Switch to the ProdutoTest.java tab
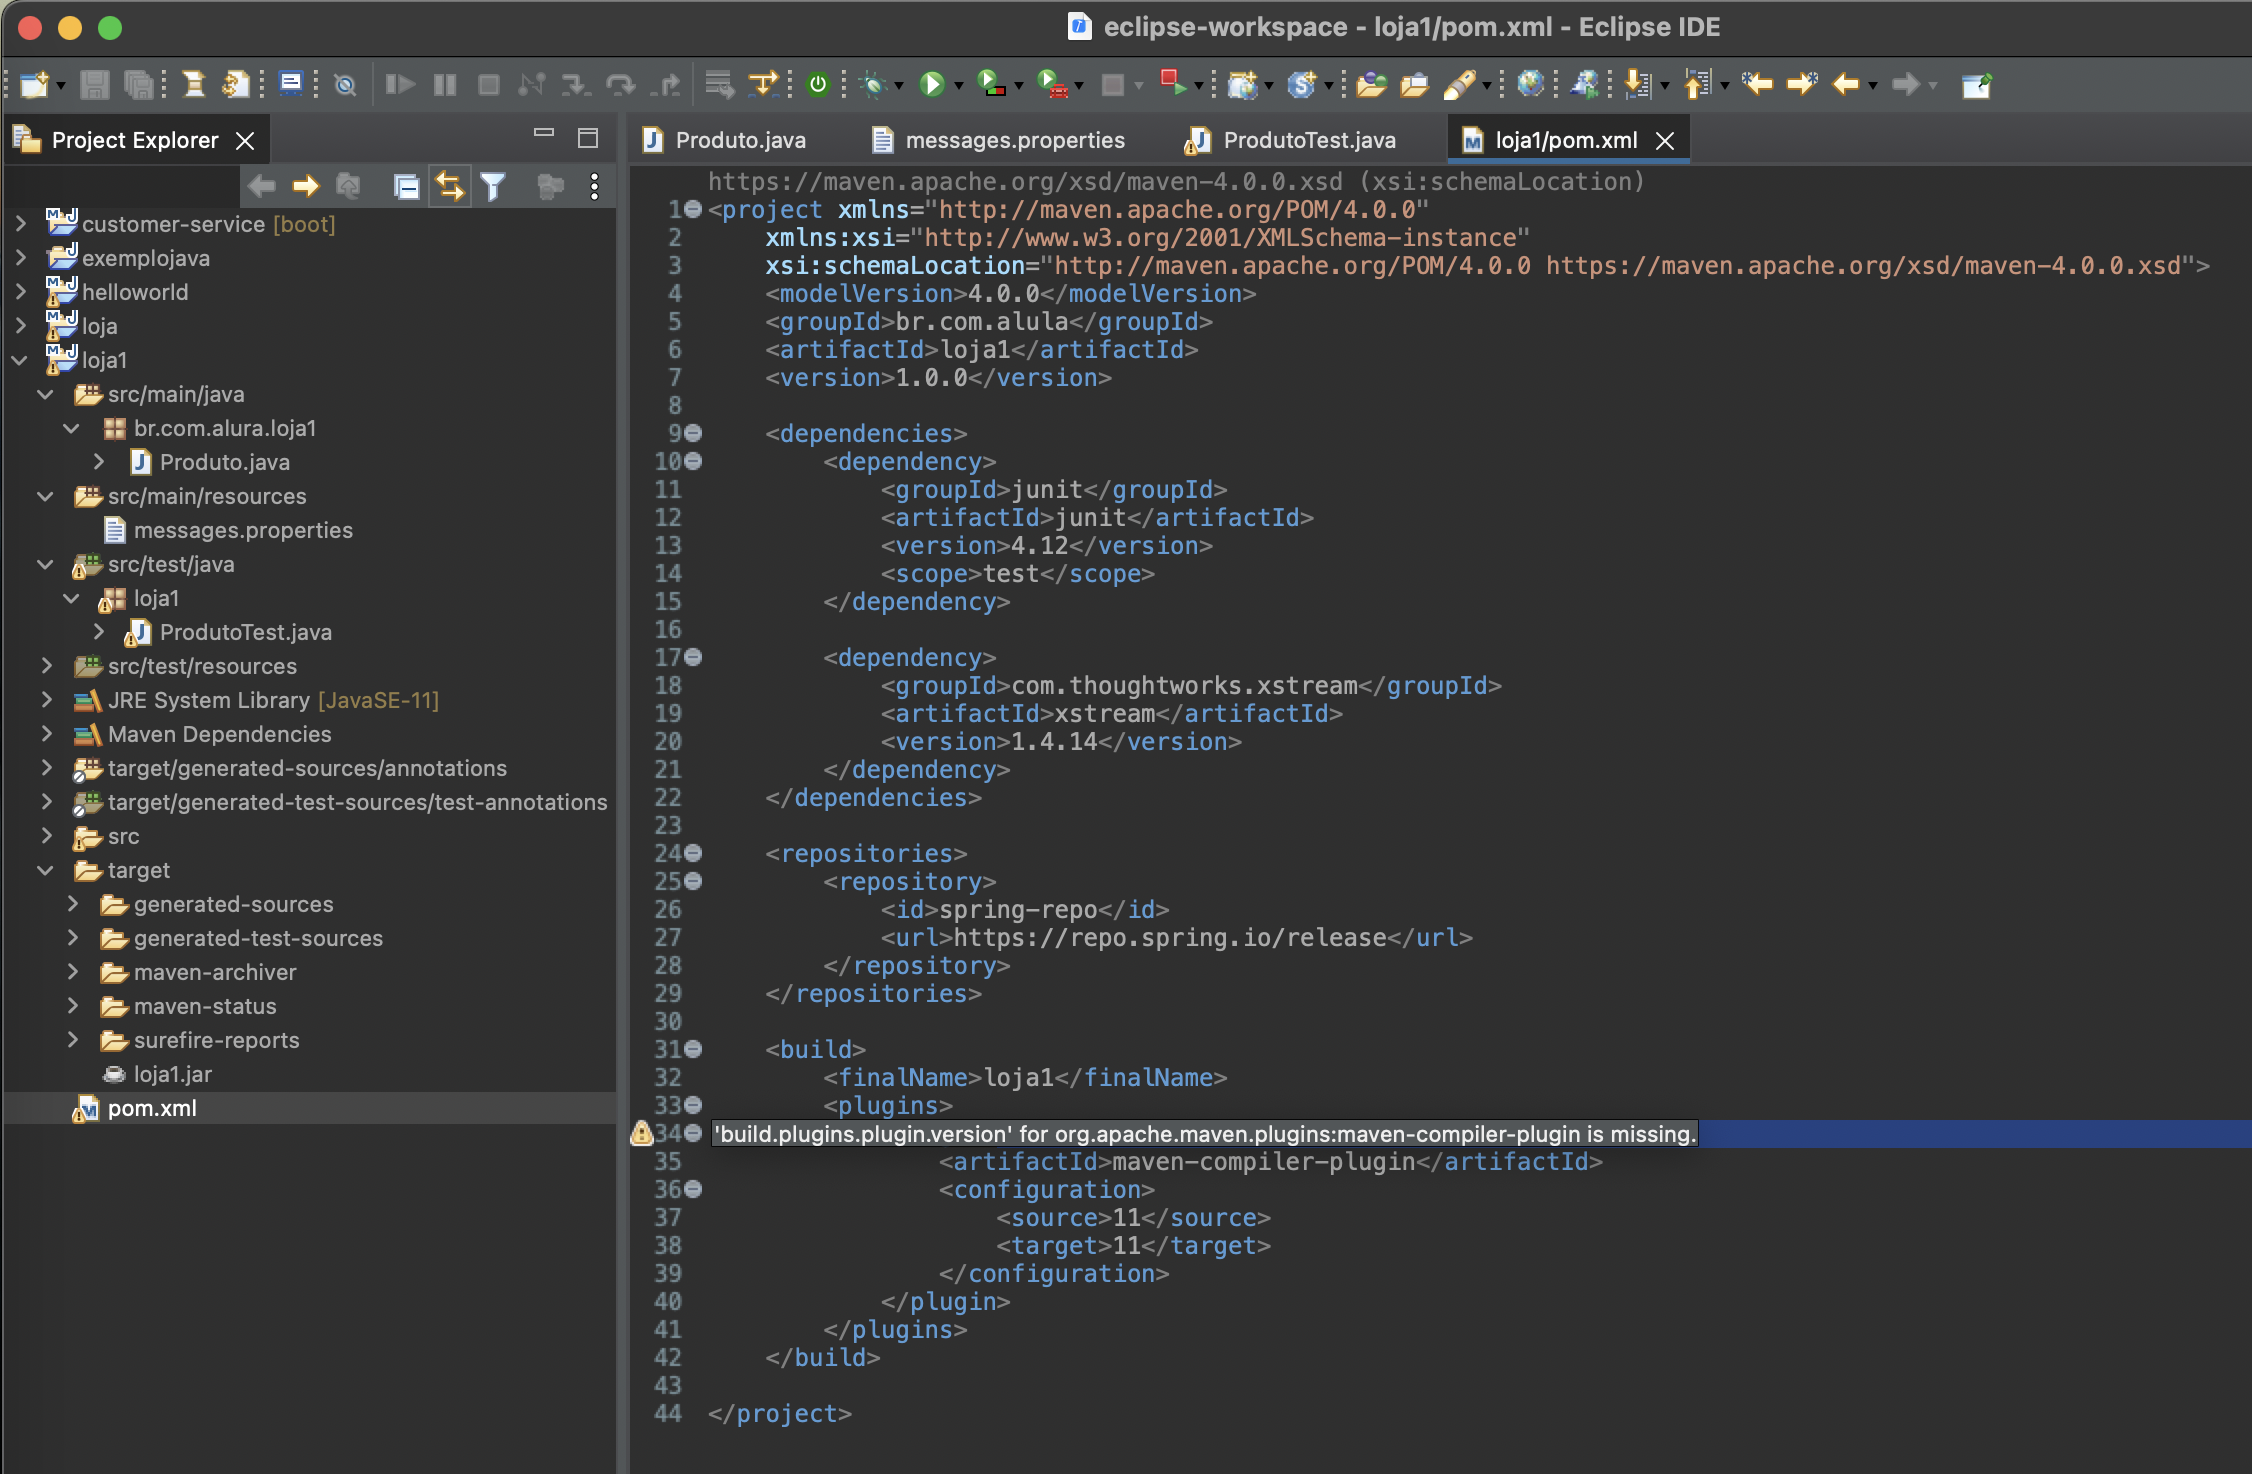This screenshot has width=2252, height=1474. tap(1292, 140)
